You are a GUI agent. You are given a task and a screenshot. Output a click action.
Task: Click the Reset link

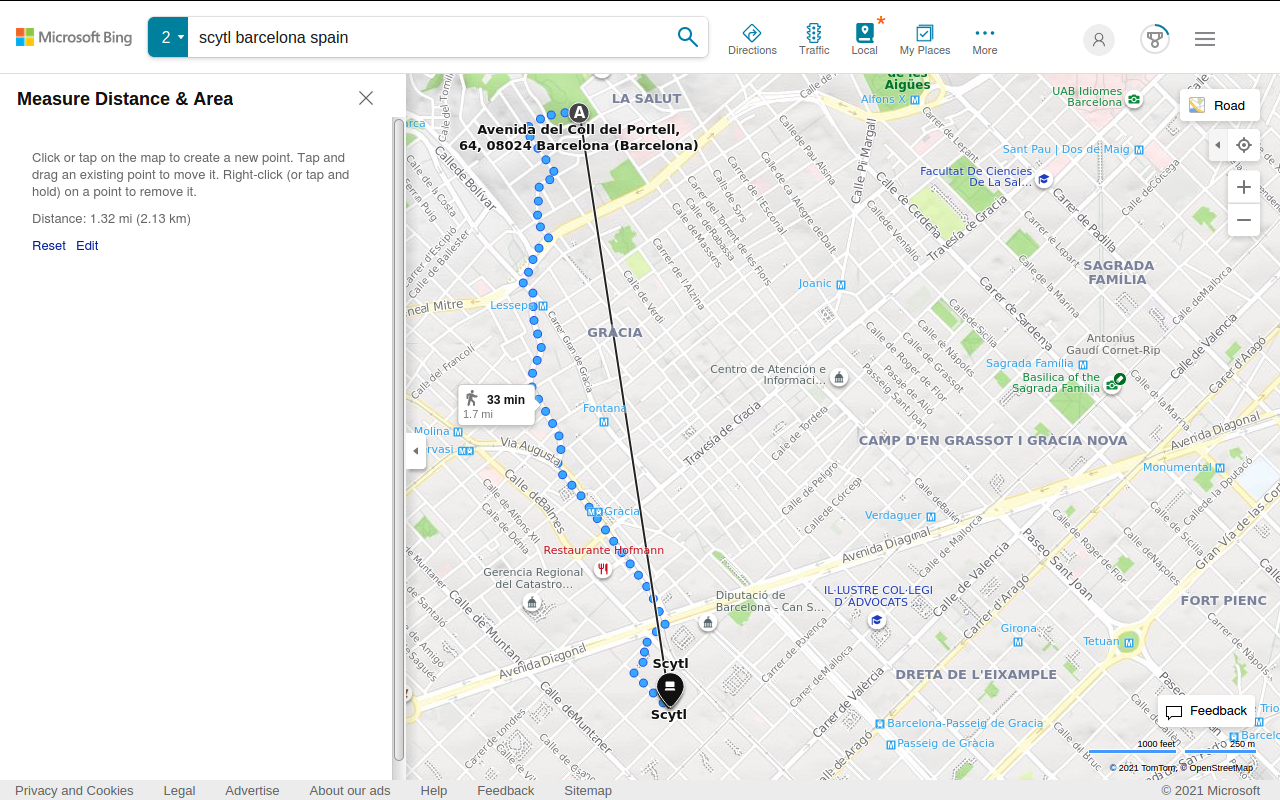pyautogui.click(x=49, y=246)
